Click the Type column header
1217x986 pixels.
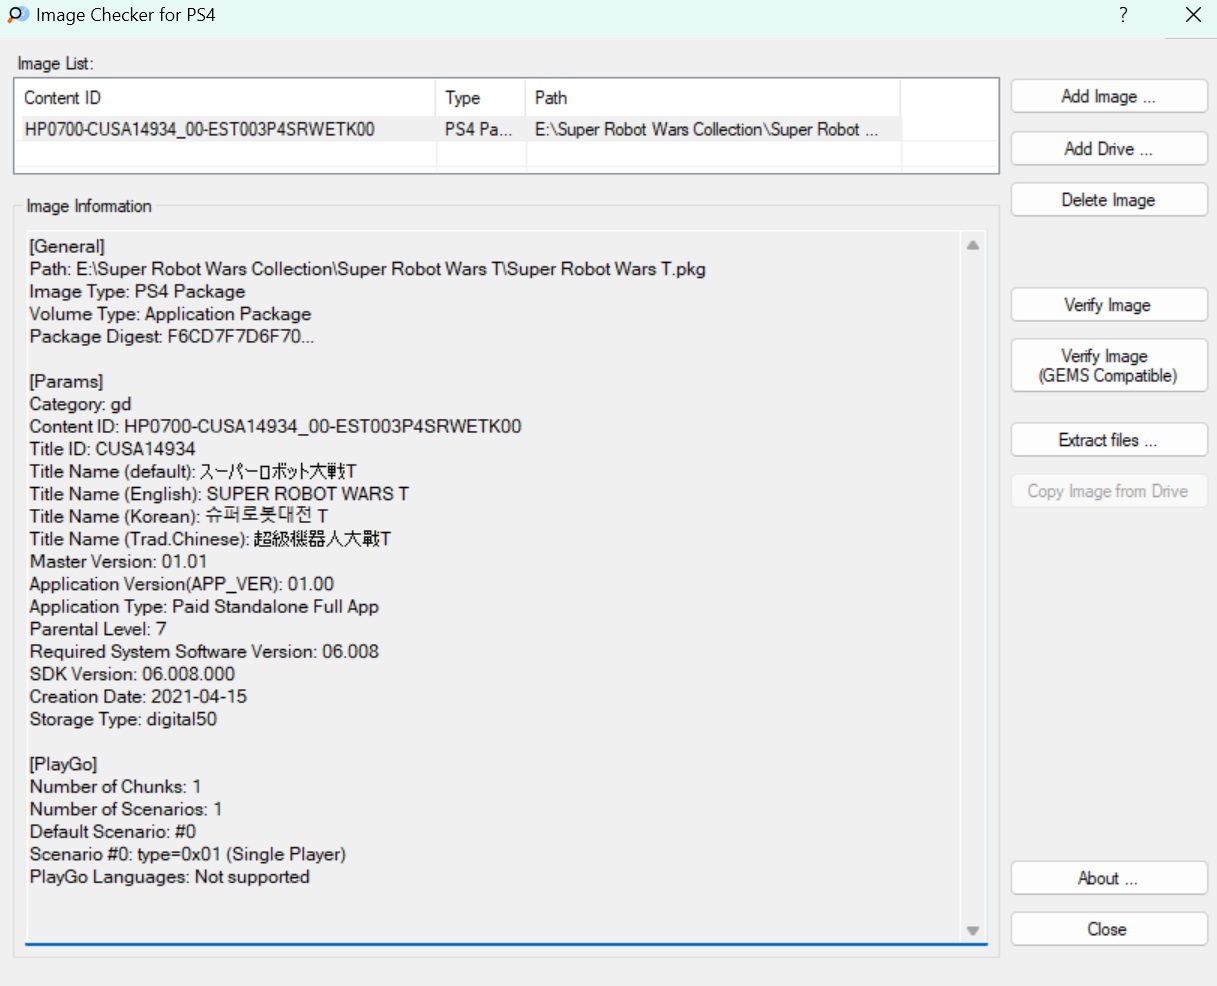(480, 98)
